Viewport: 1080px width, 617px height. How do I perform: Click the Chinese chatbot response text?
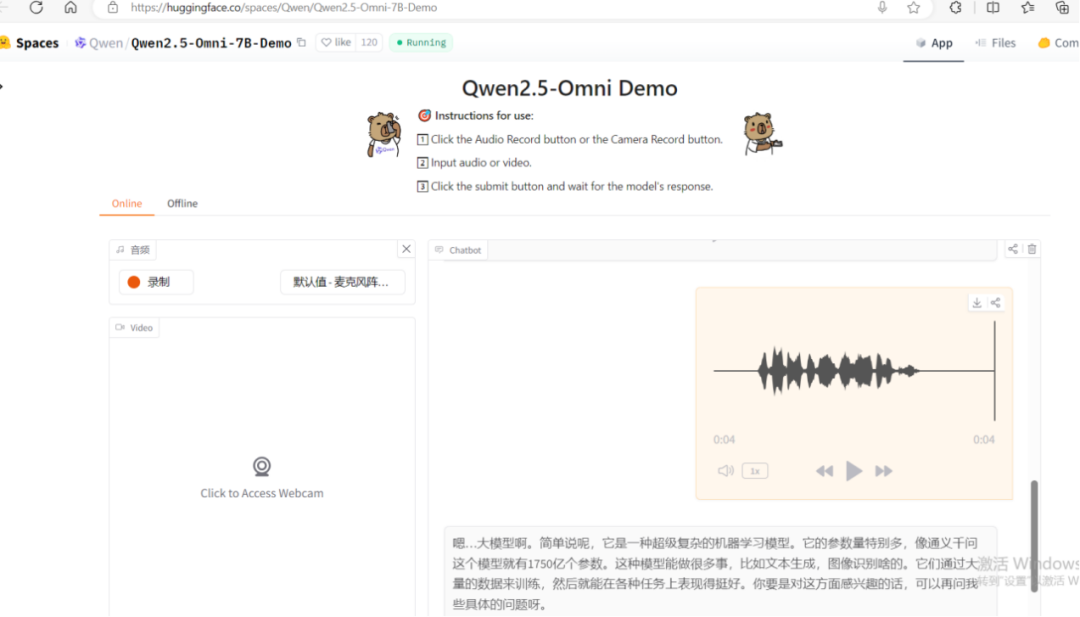point(715,574)
